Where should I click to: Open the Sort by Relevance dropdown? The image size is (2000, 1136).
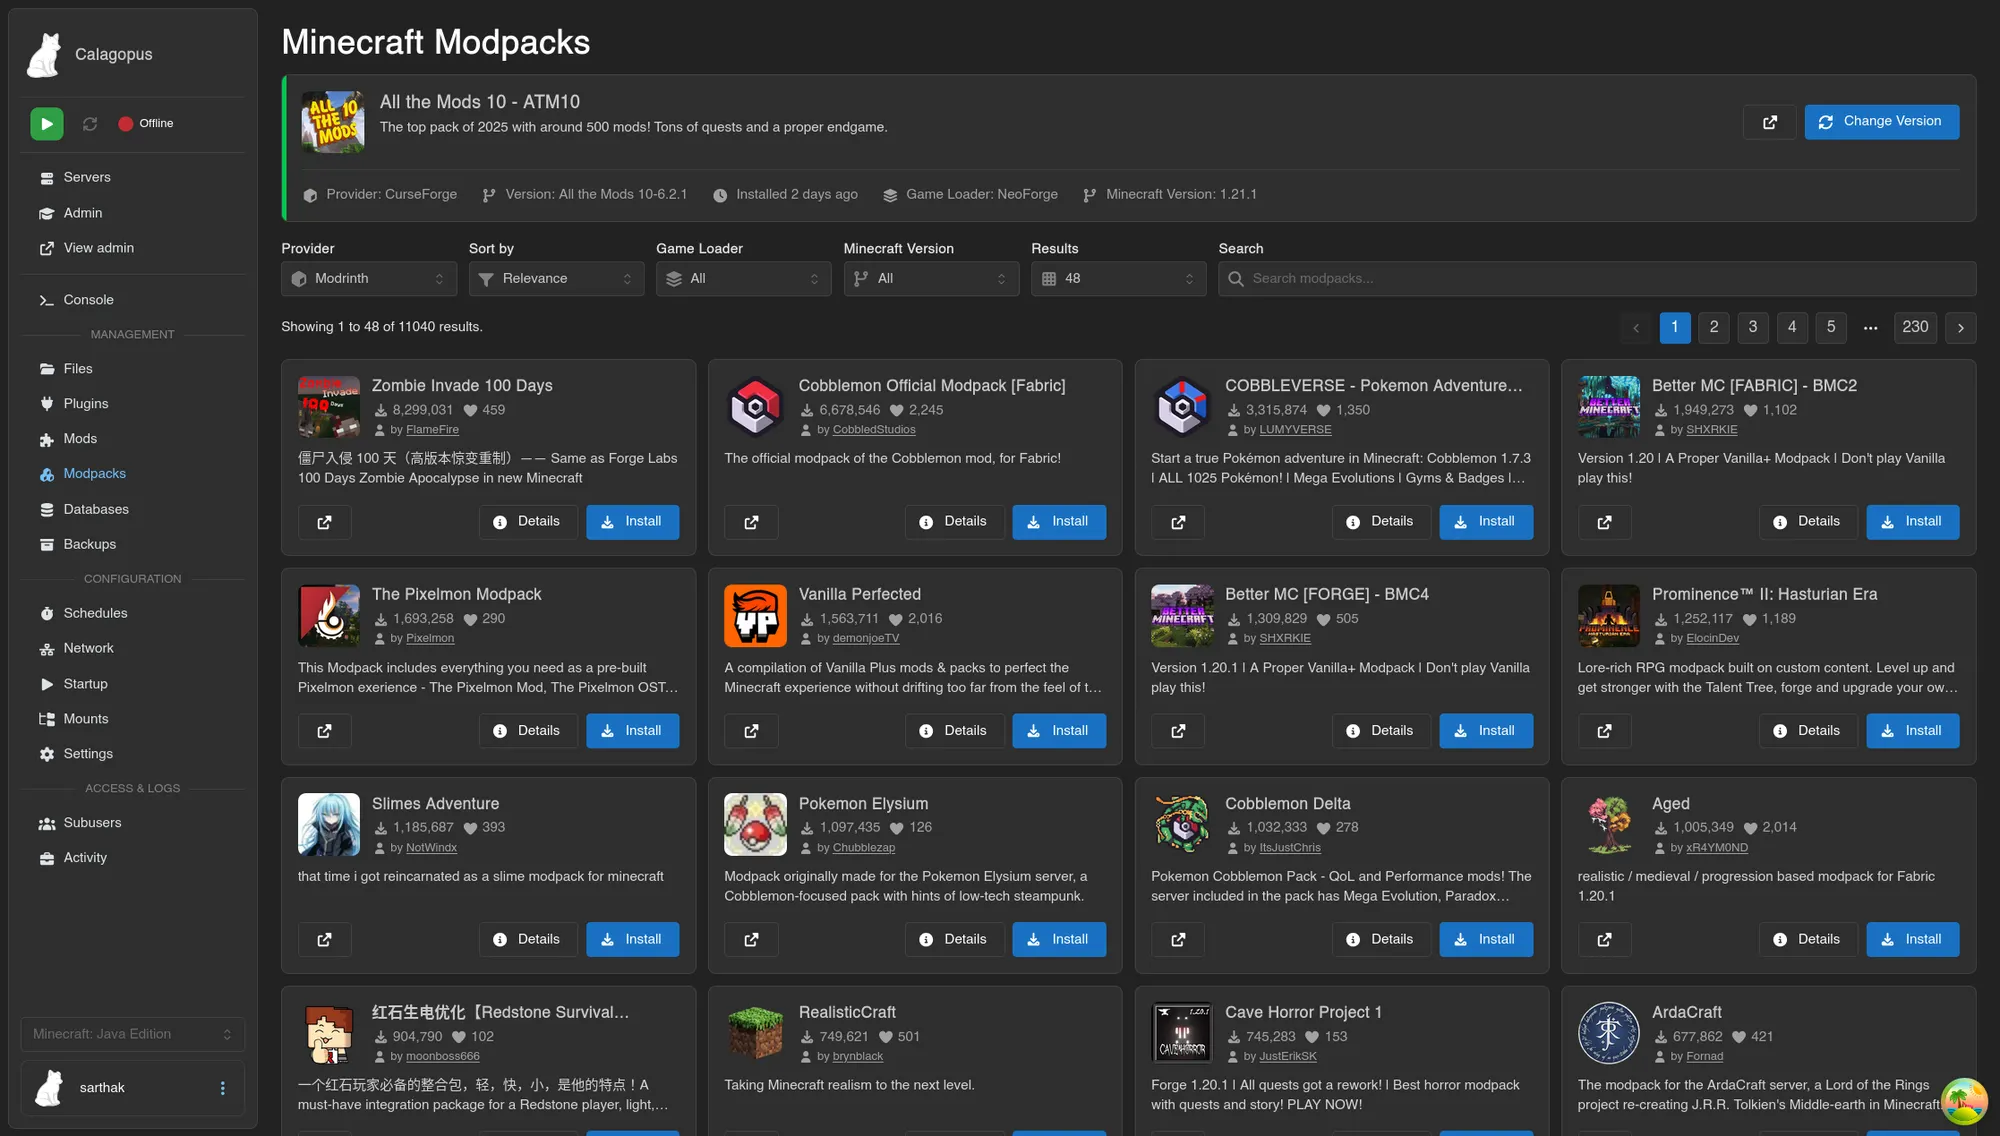pos(556,279)
